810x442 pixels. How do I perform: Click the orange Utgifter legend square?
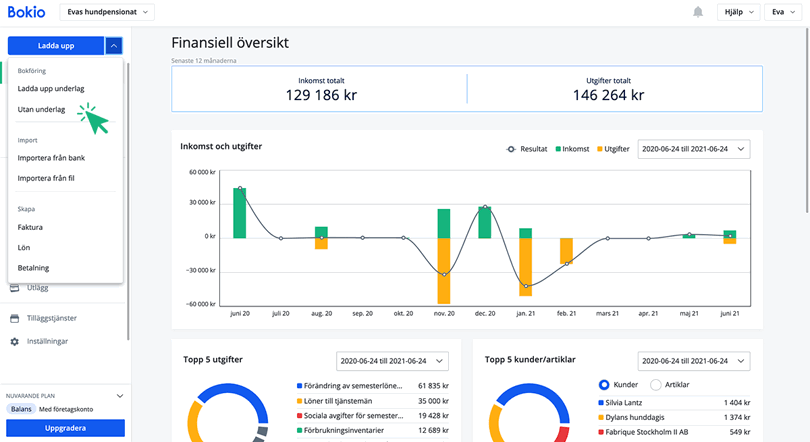[x=602, y=149]
